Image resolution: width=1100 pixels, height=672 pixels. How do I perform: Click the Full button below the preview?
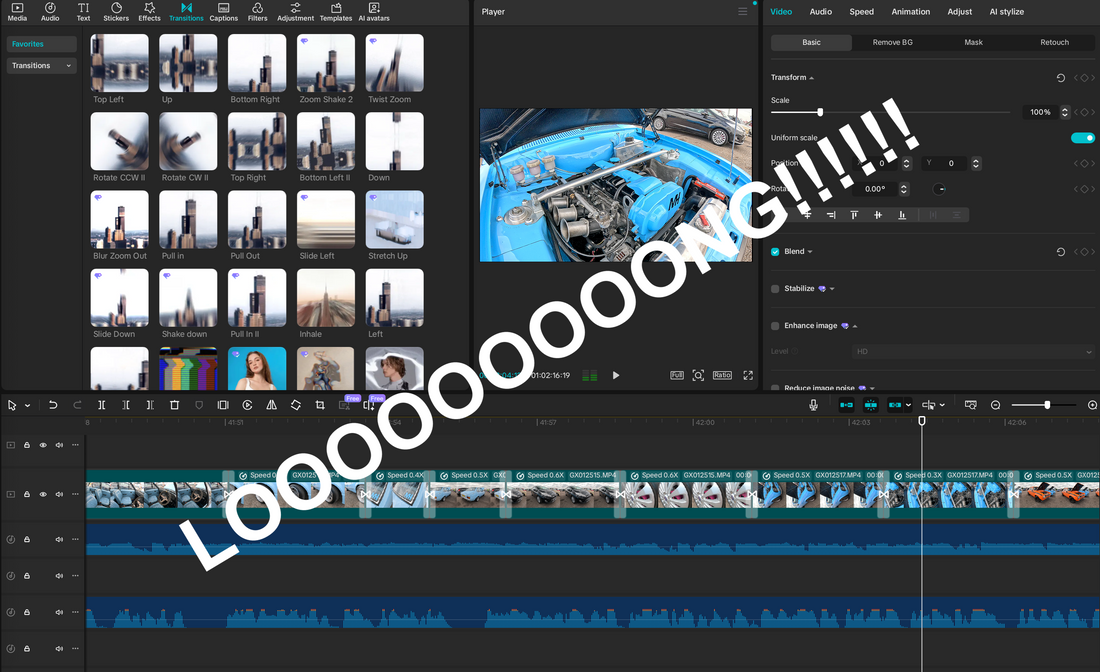click(x=676, y=375)
